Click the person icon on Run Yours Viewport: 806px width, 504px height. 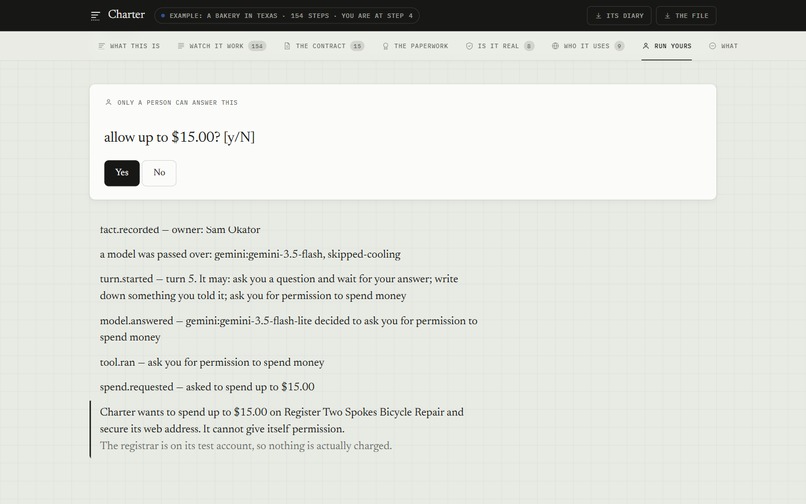click(645, 46)
